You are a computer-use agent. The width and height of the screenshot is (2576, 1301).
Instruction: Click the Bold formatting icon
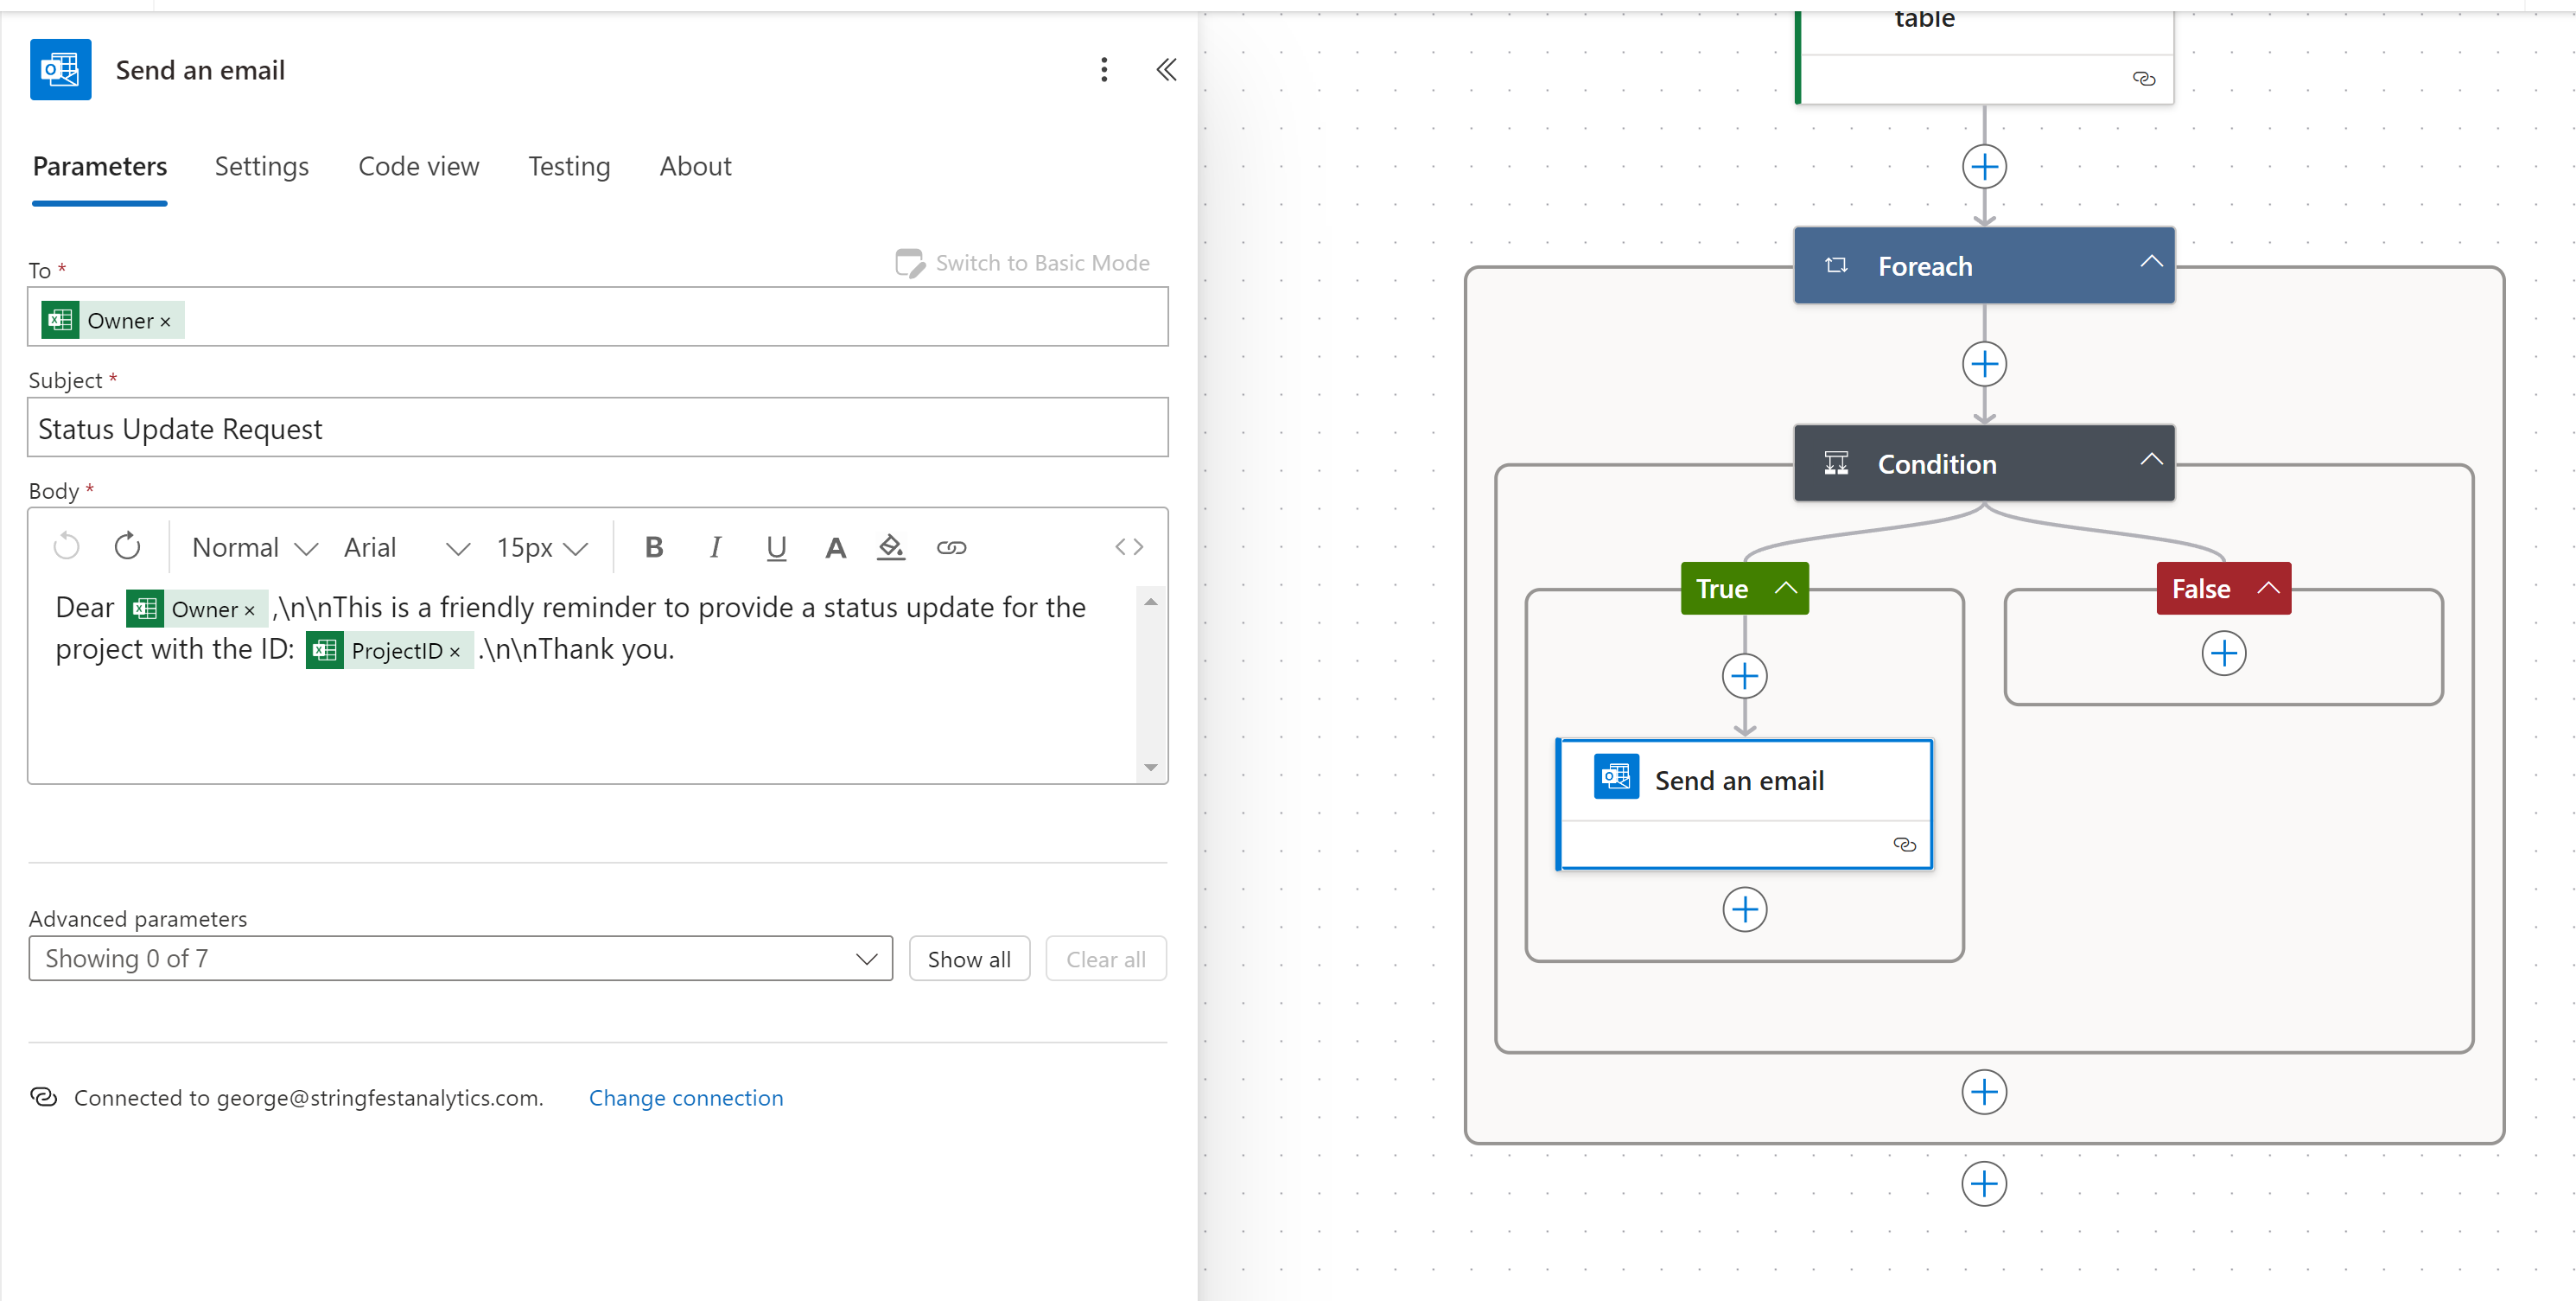654,547
